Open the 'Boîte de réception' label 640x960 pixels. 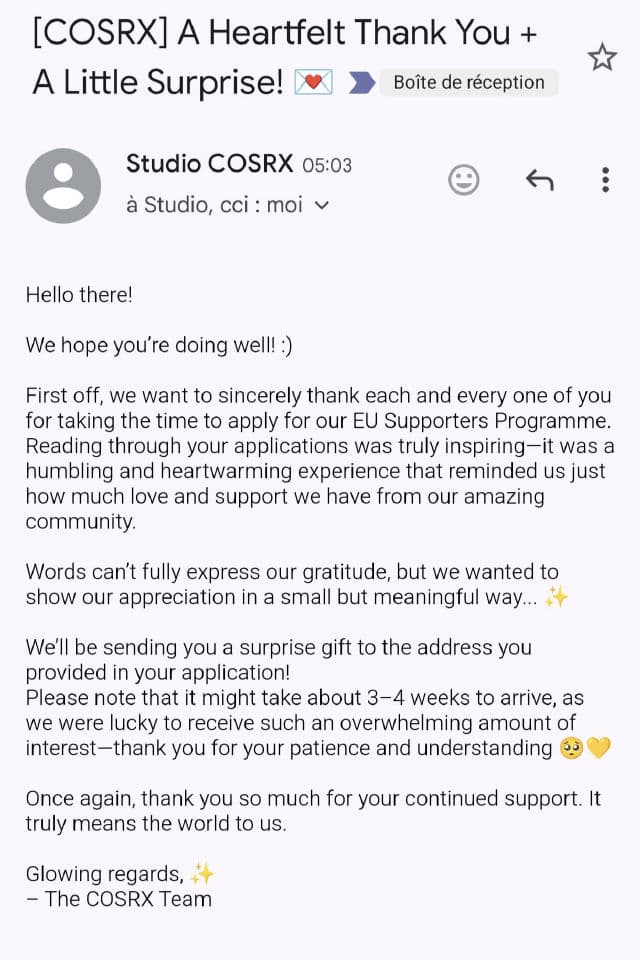tap(467, 83)
